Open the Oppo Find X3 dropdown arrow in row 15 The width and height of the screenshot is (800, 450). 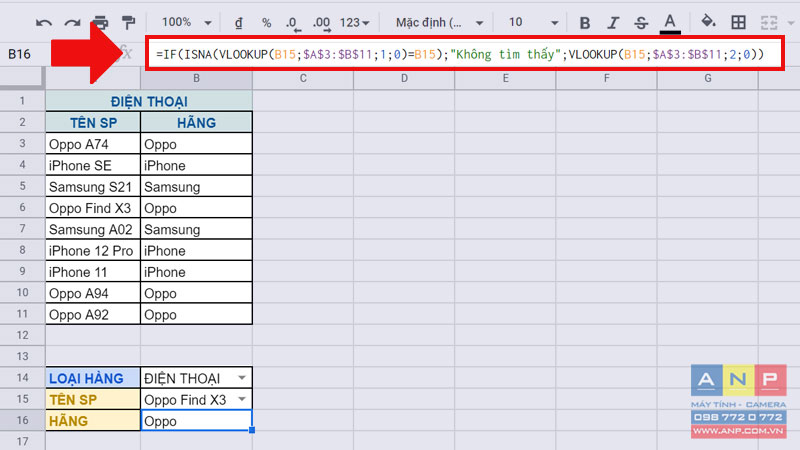click(242, 399)
